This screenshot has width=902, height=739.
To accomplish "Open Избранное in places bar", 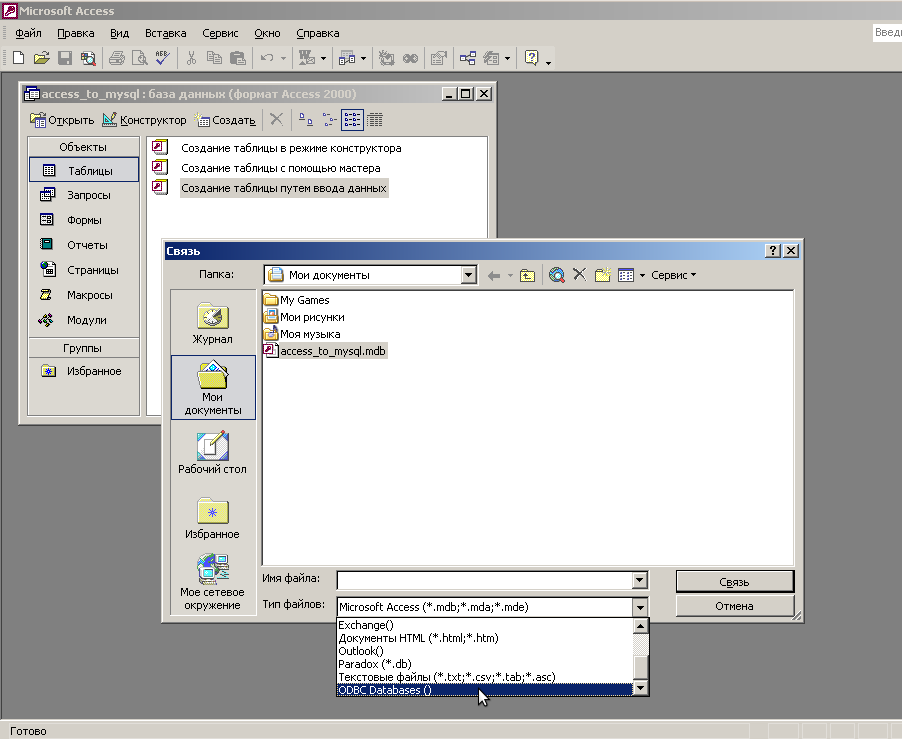I will pos(213,518).
